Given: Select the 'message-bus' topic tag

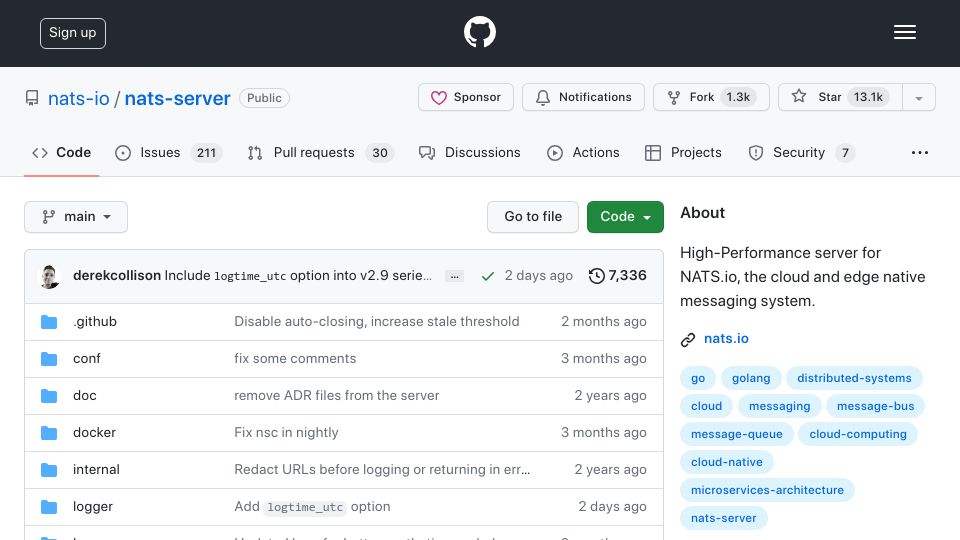Looking at the screenshot, I should coord(876,406).
